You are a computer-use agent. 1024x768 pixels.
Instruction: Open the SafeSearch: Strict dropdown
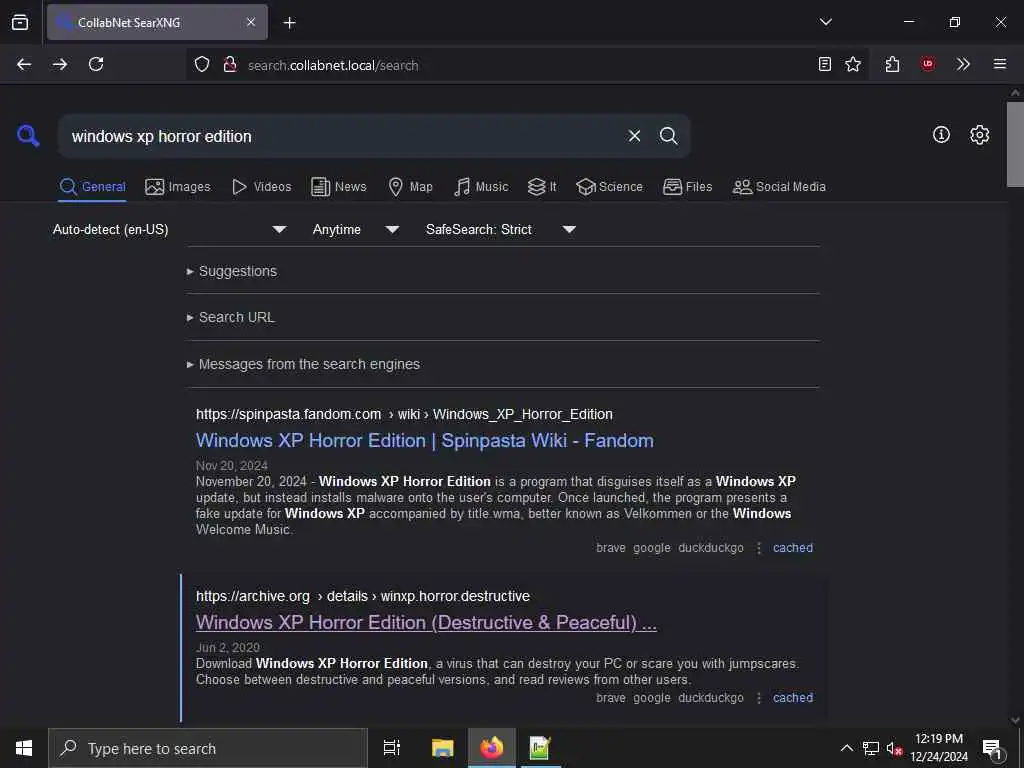500,229
